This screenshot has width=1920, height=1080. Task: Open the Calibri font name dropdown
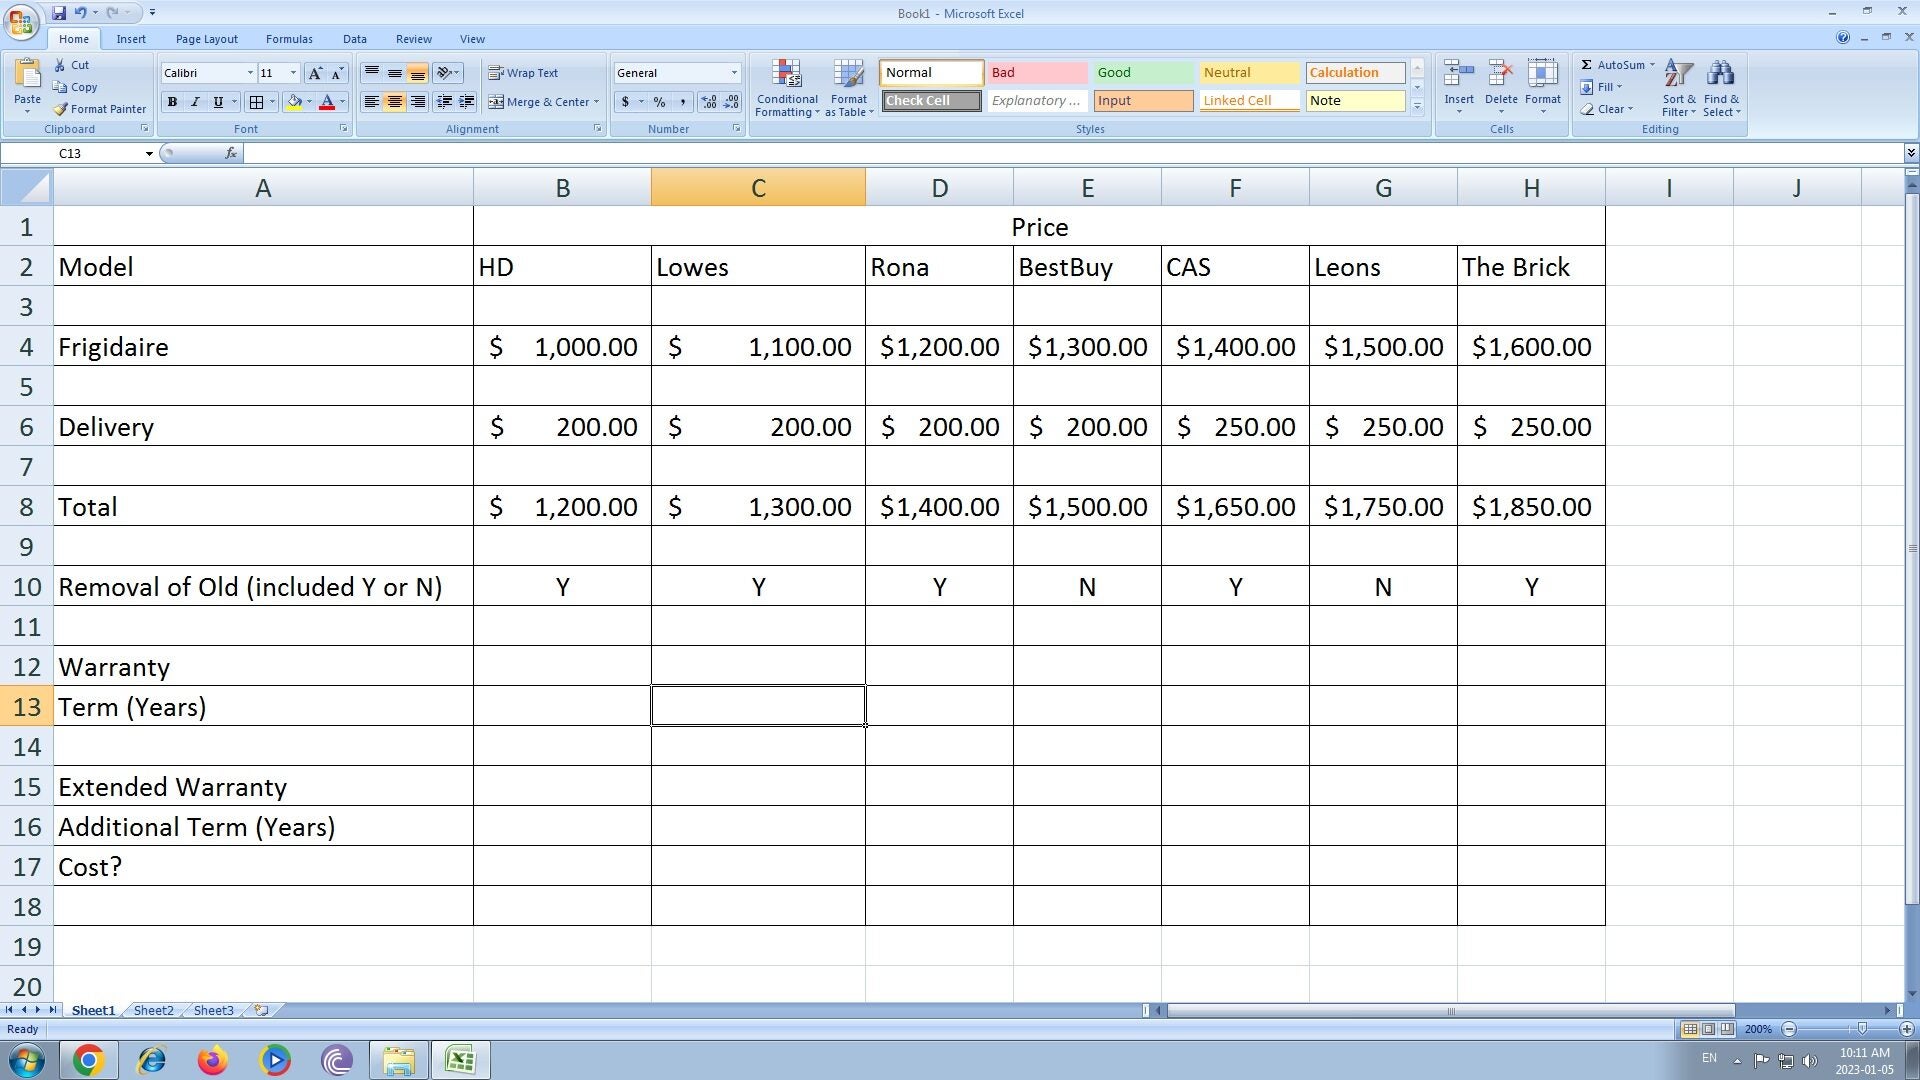click(x=250, y=73)
